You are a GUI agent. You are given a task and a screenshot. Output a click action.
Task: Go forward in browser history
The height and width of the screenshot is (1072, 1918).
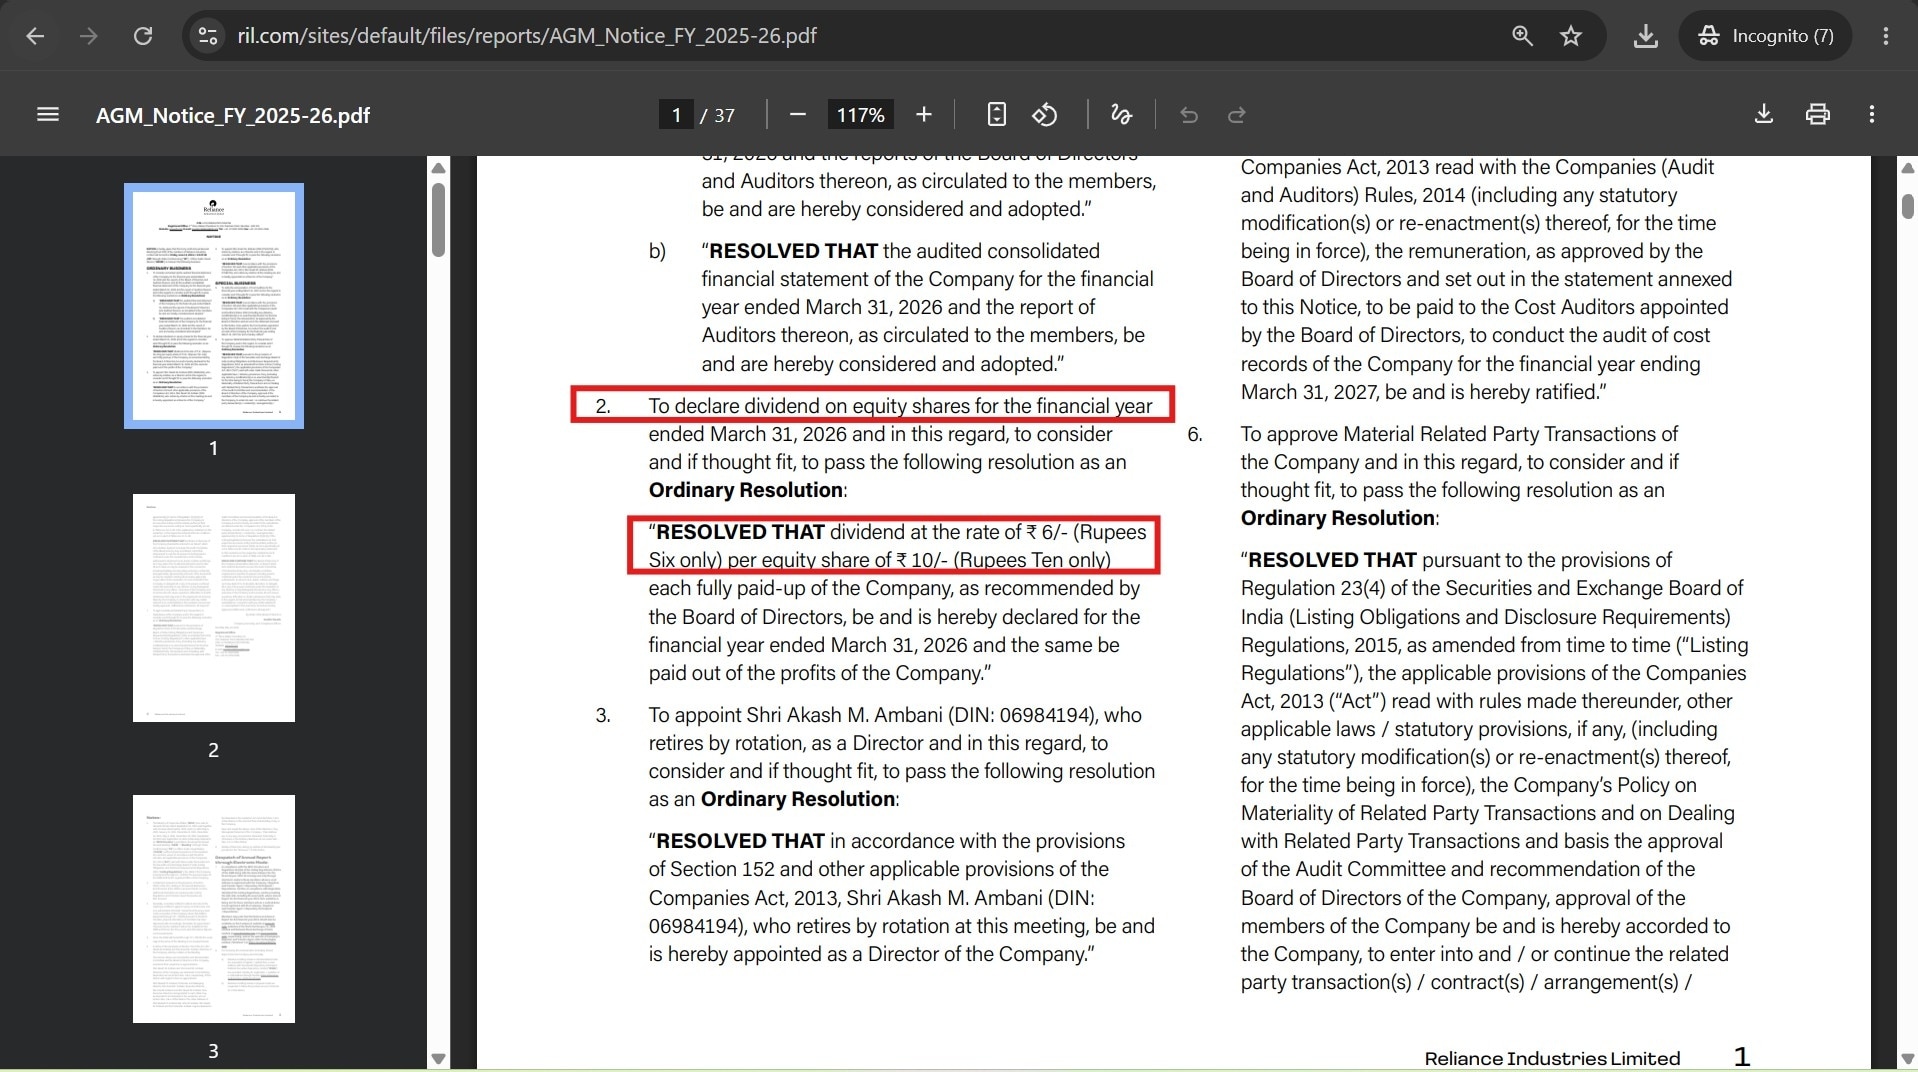click(x=89, y=36)
